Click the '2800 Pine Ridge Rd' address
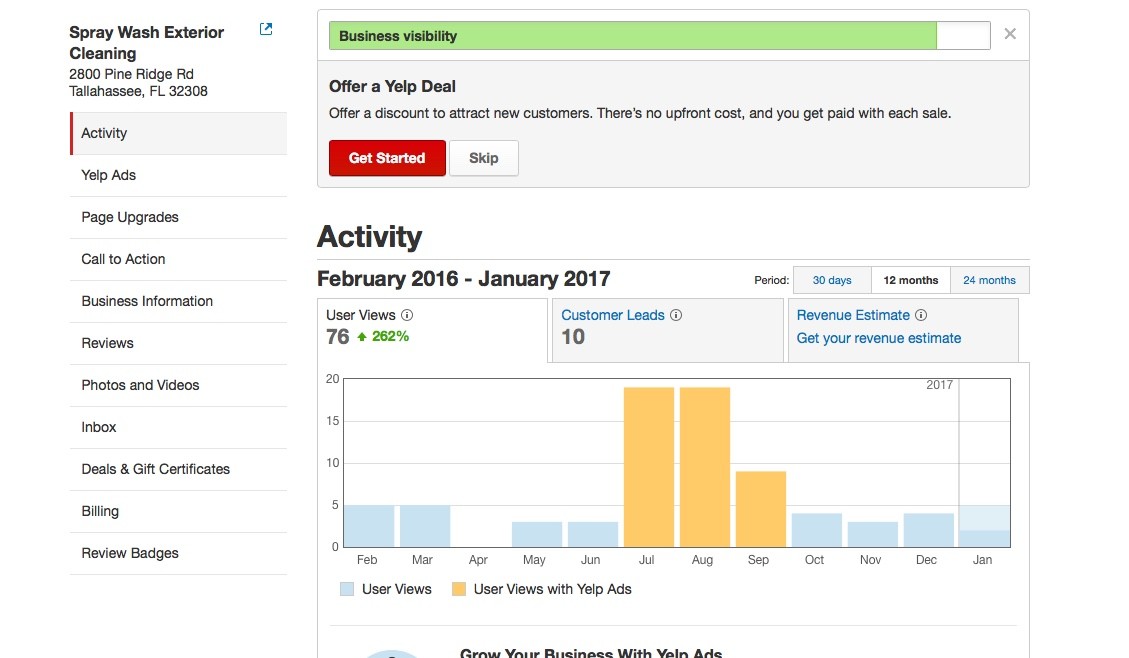Image resolution: width=1129 pixels, height=658 pixels. pyautogui.click(x=131, y=74)
